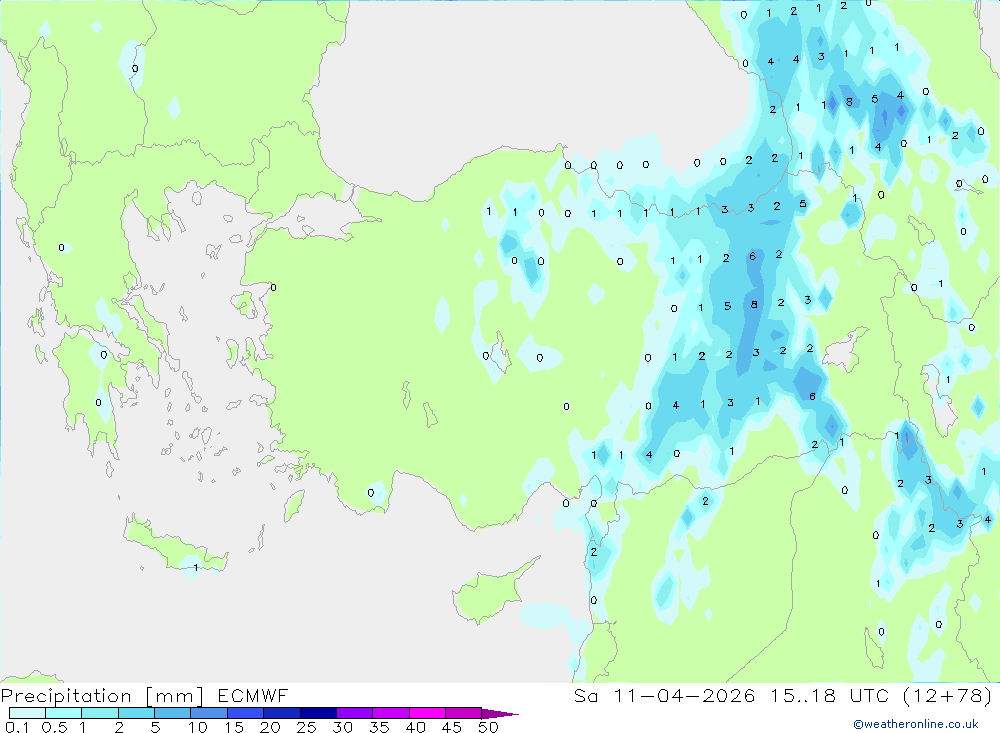Click the 45–50 mm legend color box
This screenshot has width=1000, height=733.
[x=464, y=713]
